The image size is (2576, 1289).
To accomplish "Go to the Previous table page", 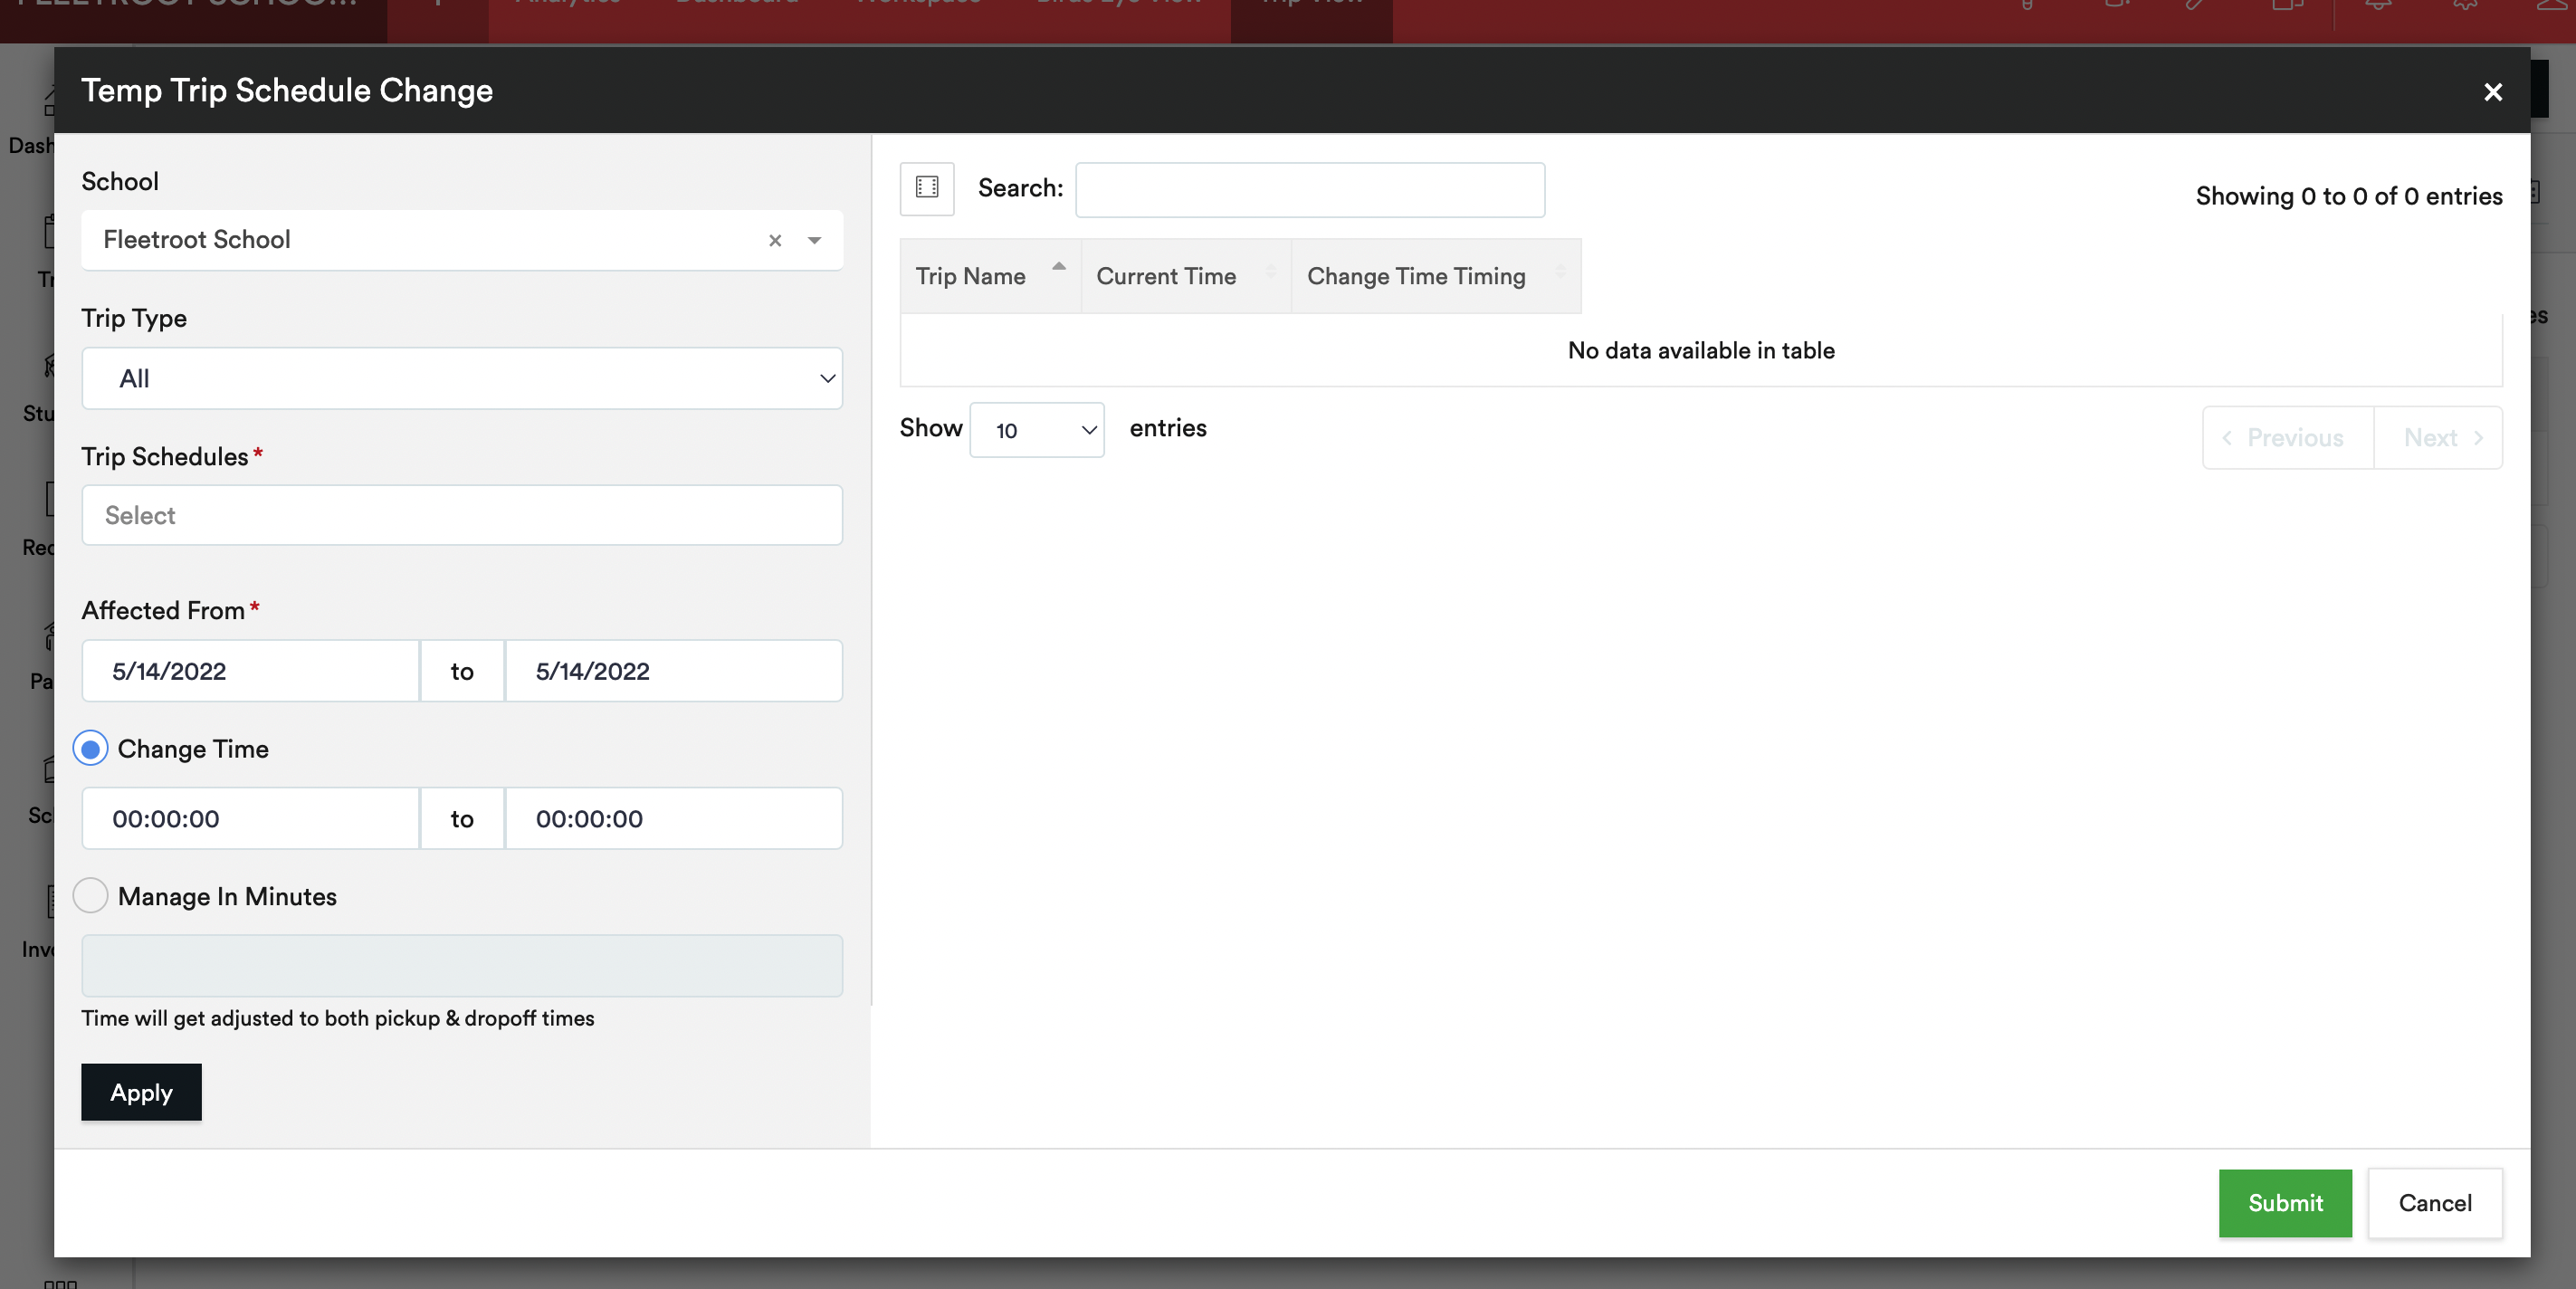I will (x=2288, y=438).
